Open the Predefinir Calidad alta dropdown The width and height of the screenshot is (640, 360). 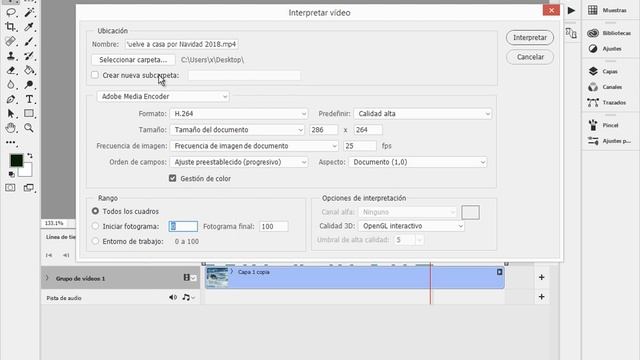(422, 113)
